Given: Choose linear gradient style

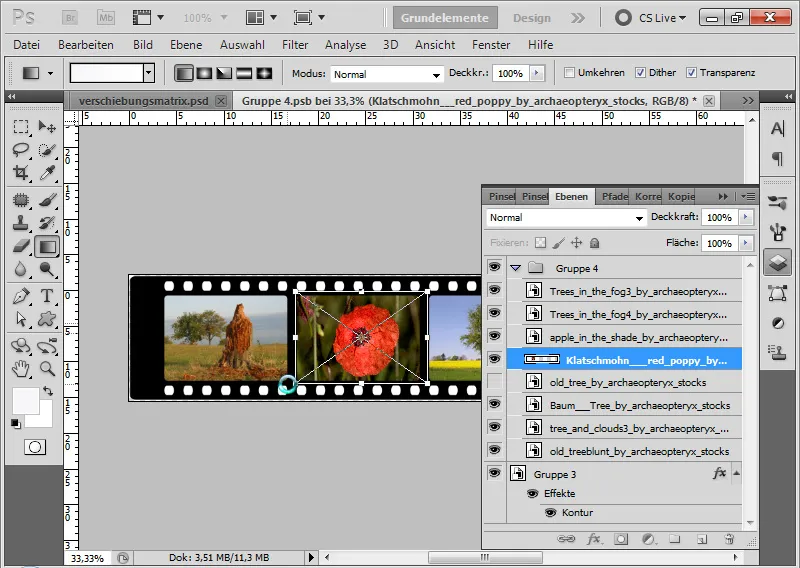Looking at the screenshot, I should pyautogui.click(x=184, y=73).
